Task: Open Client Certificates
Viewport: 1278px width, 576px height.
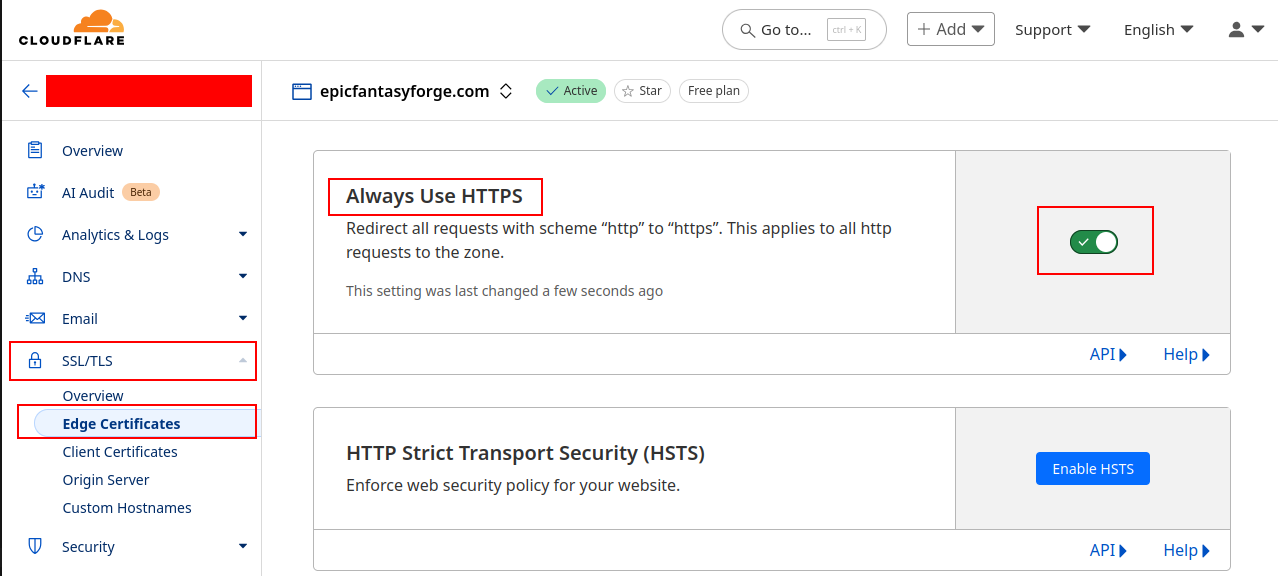Action: pyautogui.click(x=120, y=452)
